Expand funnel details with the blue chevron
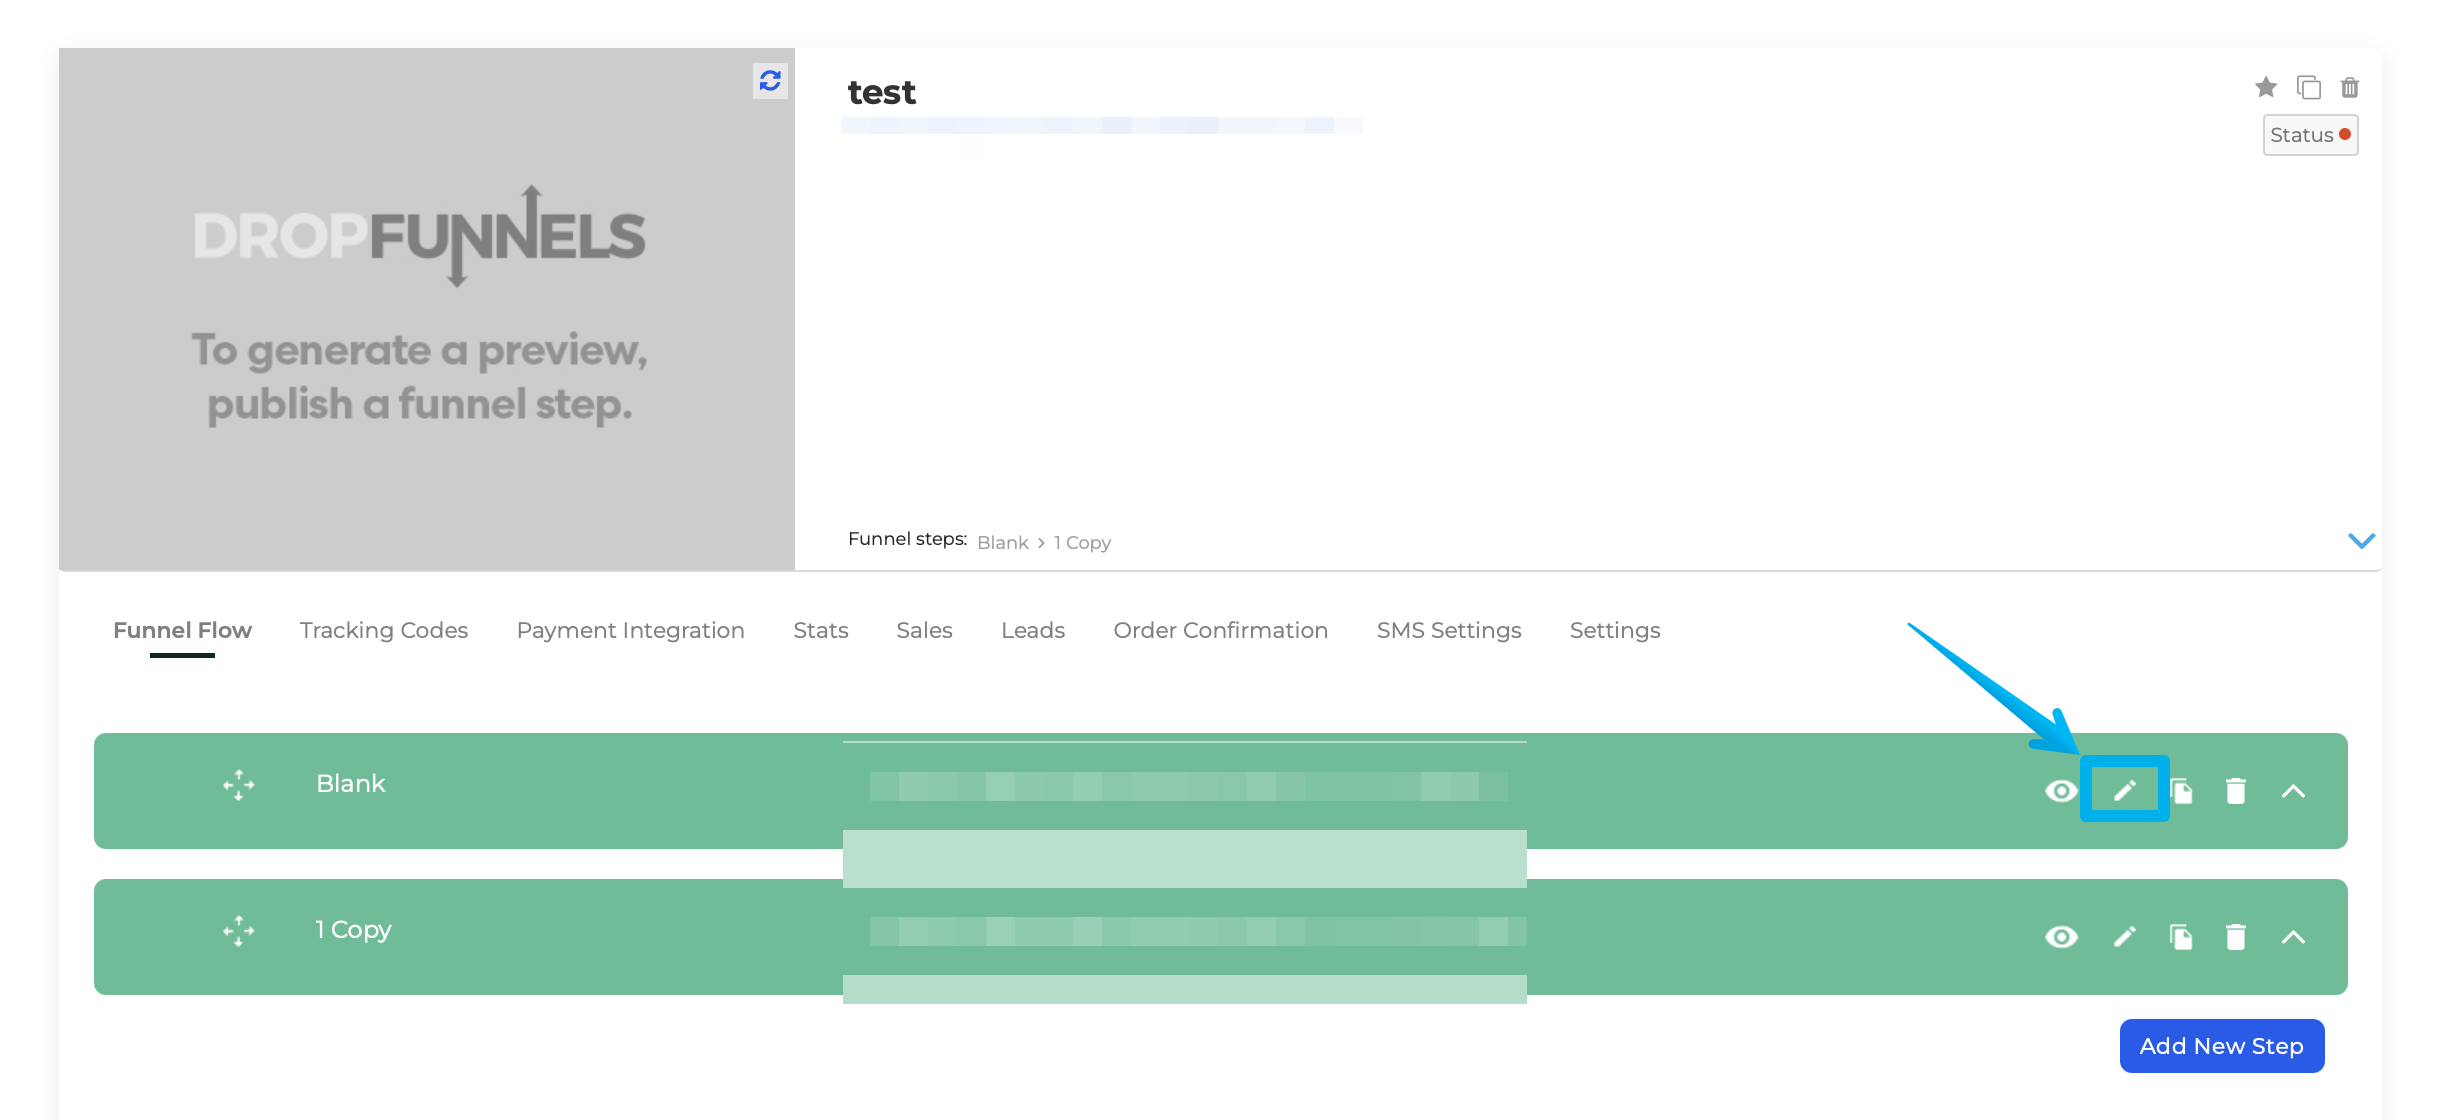The height and width of the screenshot is (1120, 2440). [2361, 541]
